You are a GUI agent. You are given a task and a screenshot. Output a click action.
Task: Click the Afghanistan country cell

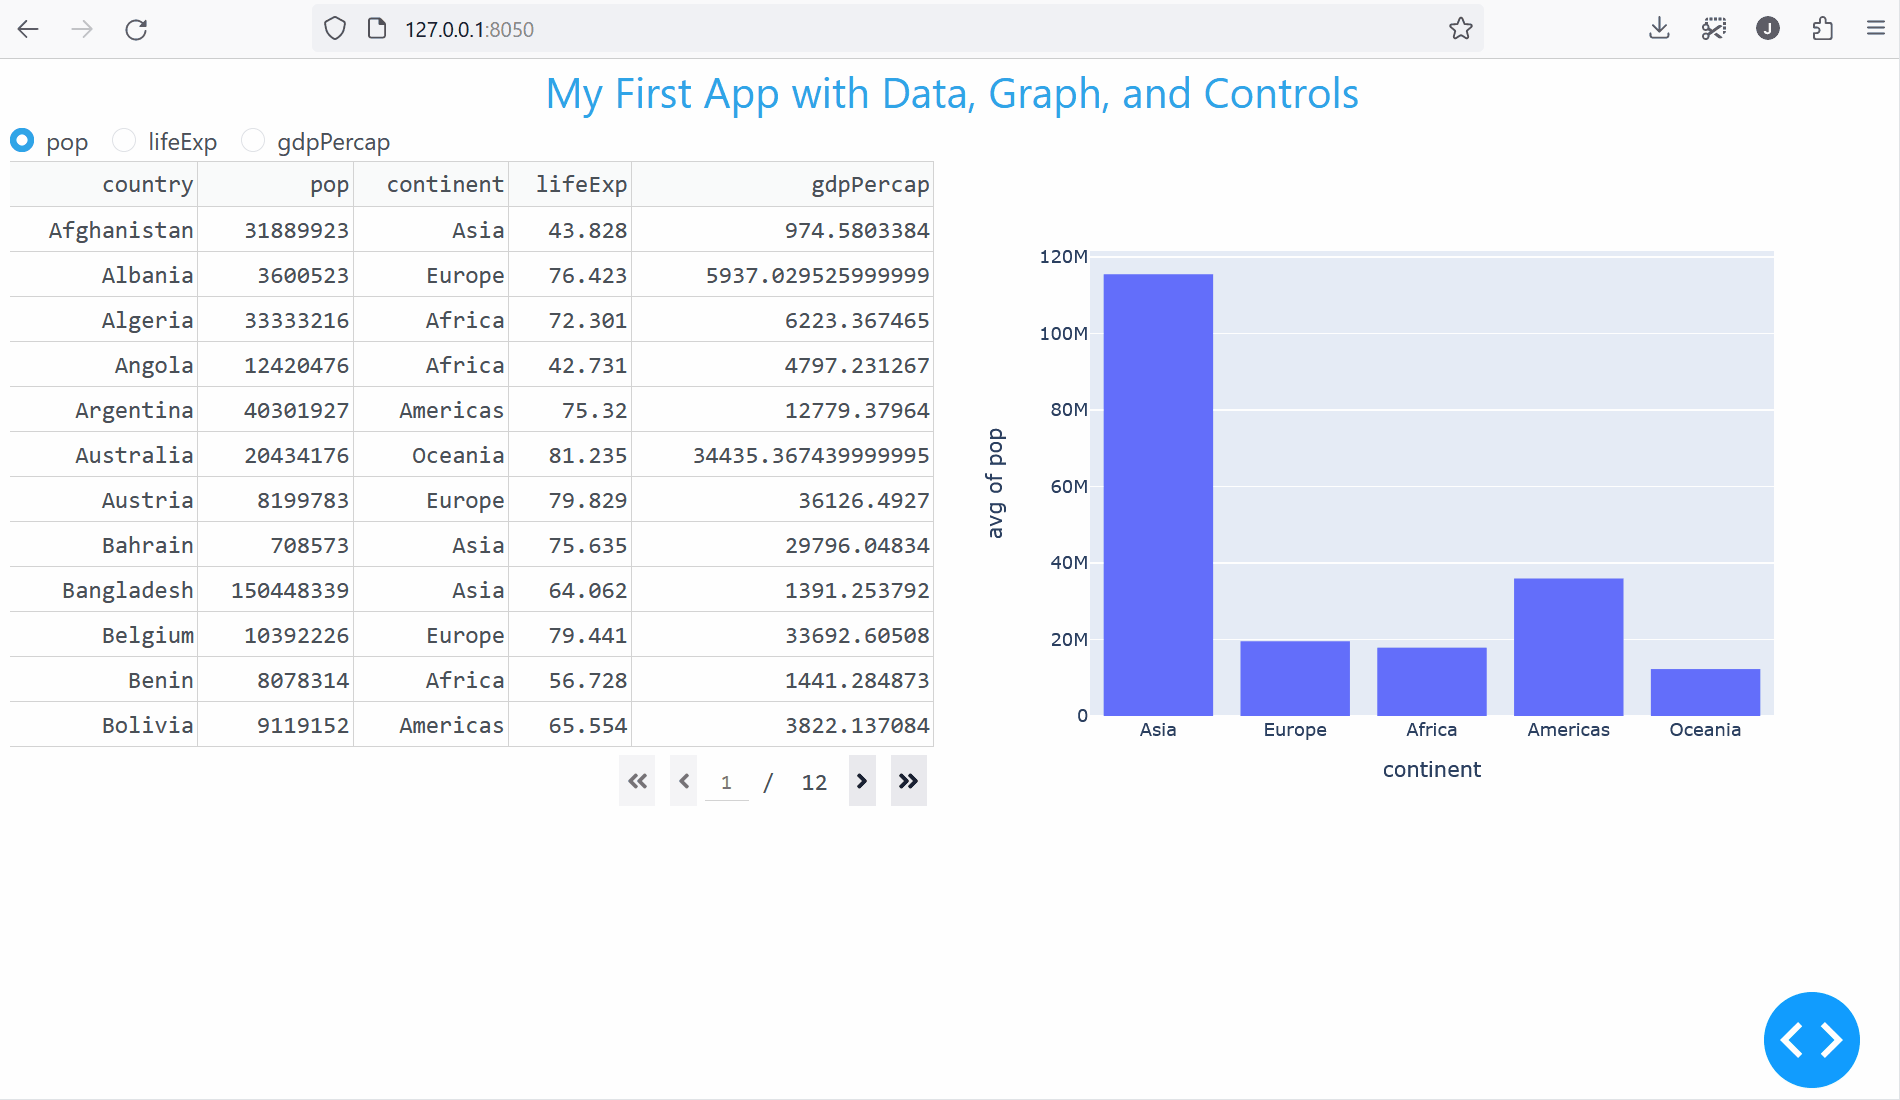[x=121, y=230]
